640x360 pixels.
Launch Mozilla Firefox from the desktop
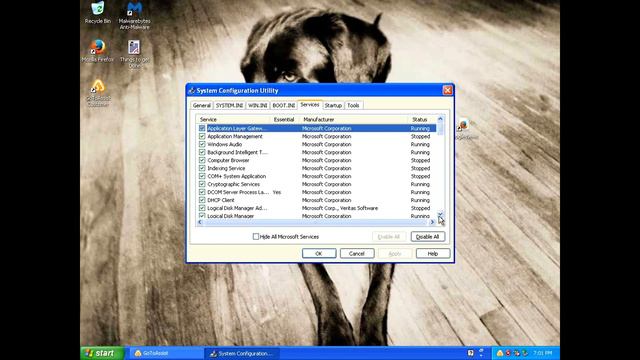point(98,51)
